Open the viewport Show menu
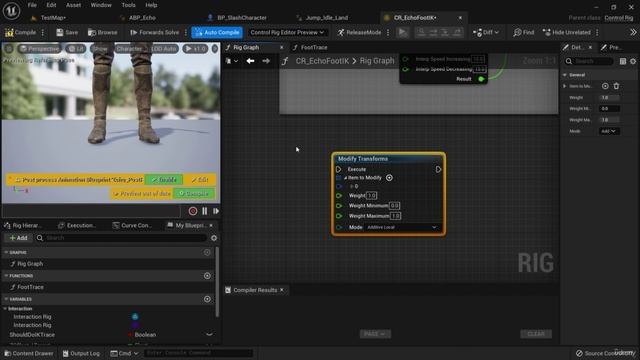Image resolution: width=640 pixels, height=360 pixels. [99, 49]
